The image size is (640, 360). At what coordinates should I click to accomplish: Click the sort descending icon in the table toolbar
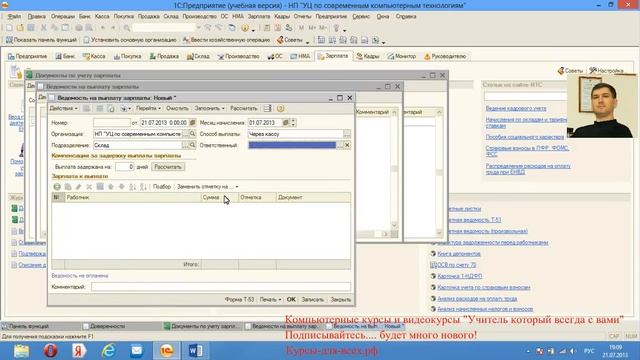pos(143,187)
